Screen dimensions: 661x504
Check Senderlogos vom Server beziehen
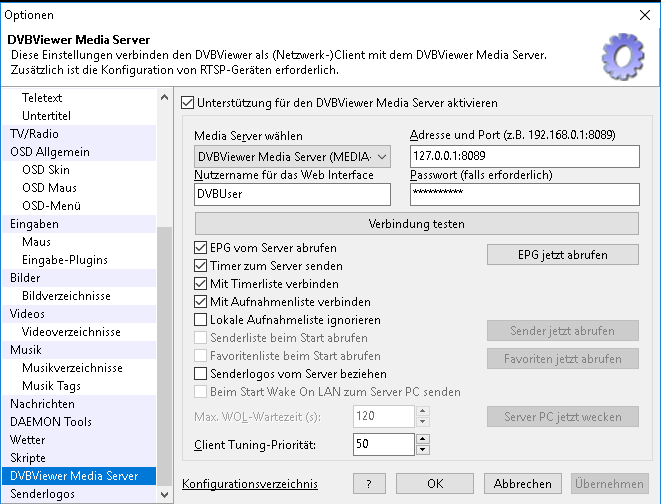[201, 373]
